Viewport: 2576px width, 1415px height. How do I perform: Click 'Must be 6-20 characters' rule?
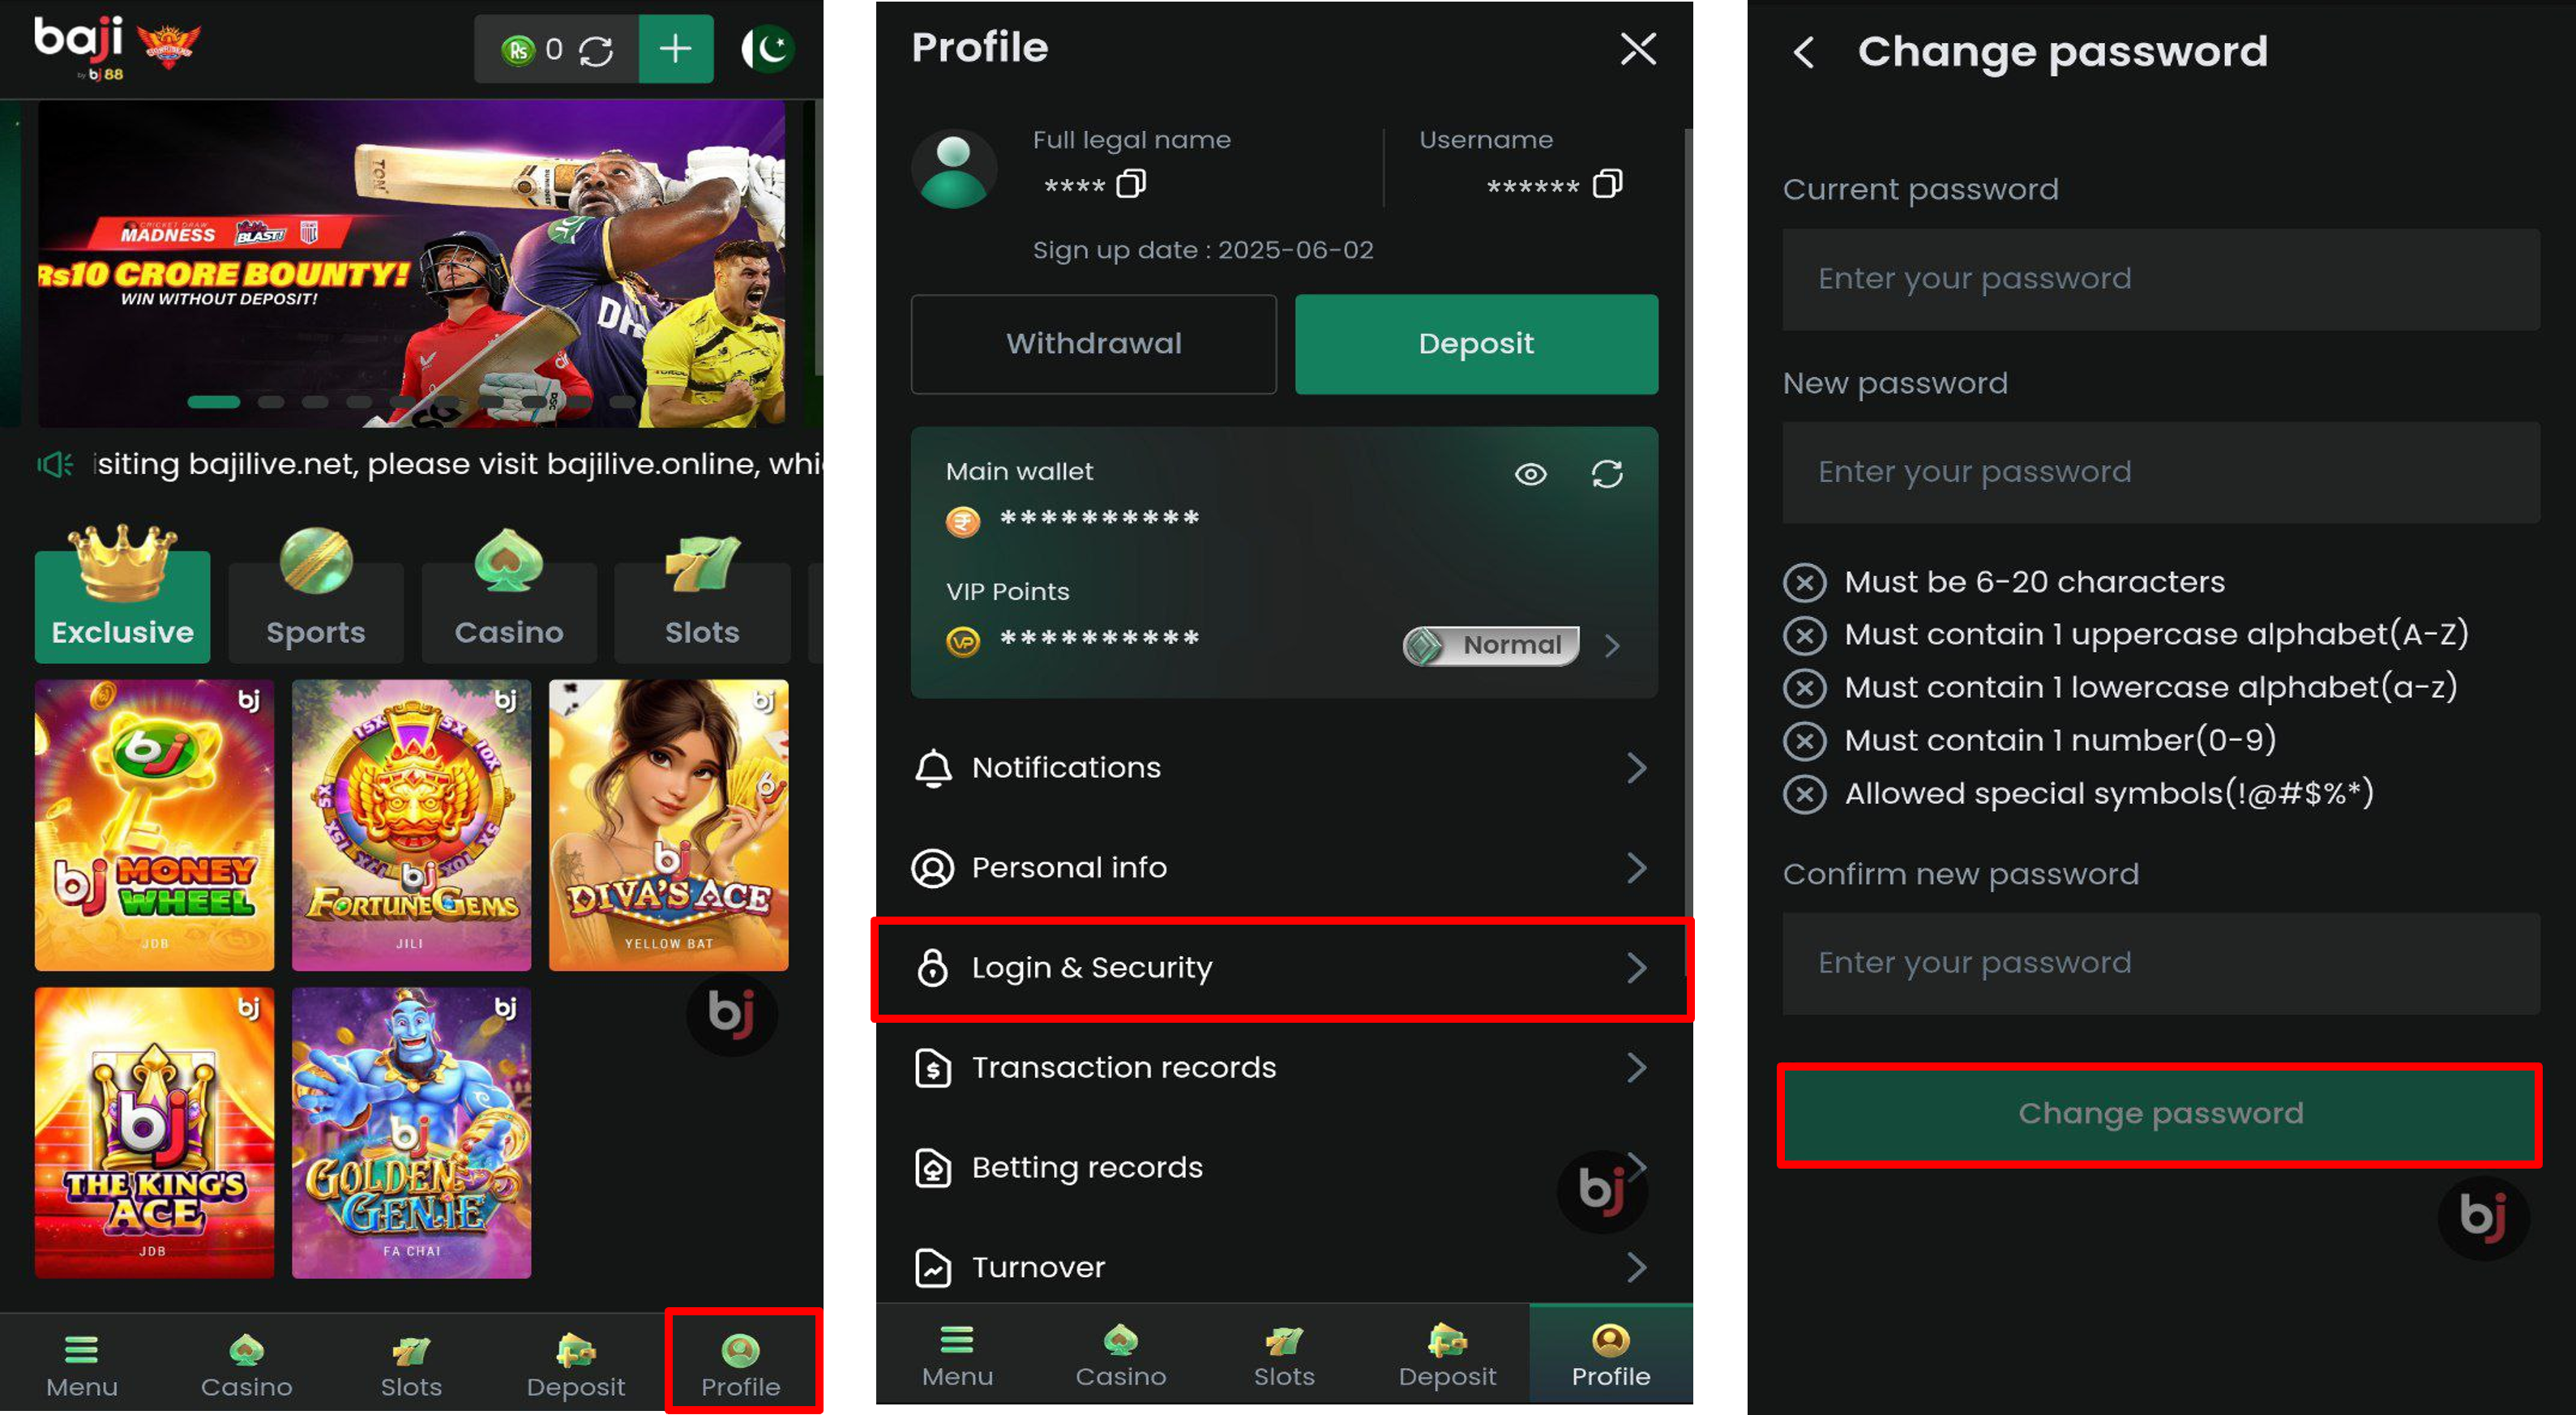pos(2034,582)
